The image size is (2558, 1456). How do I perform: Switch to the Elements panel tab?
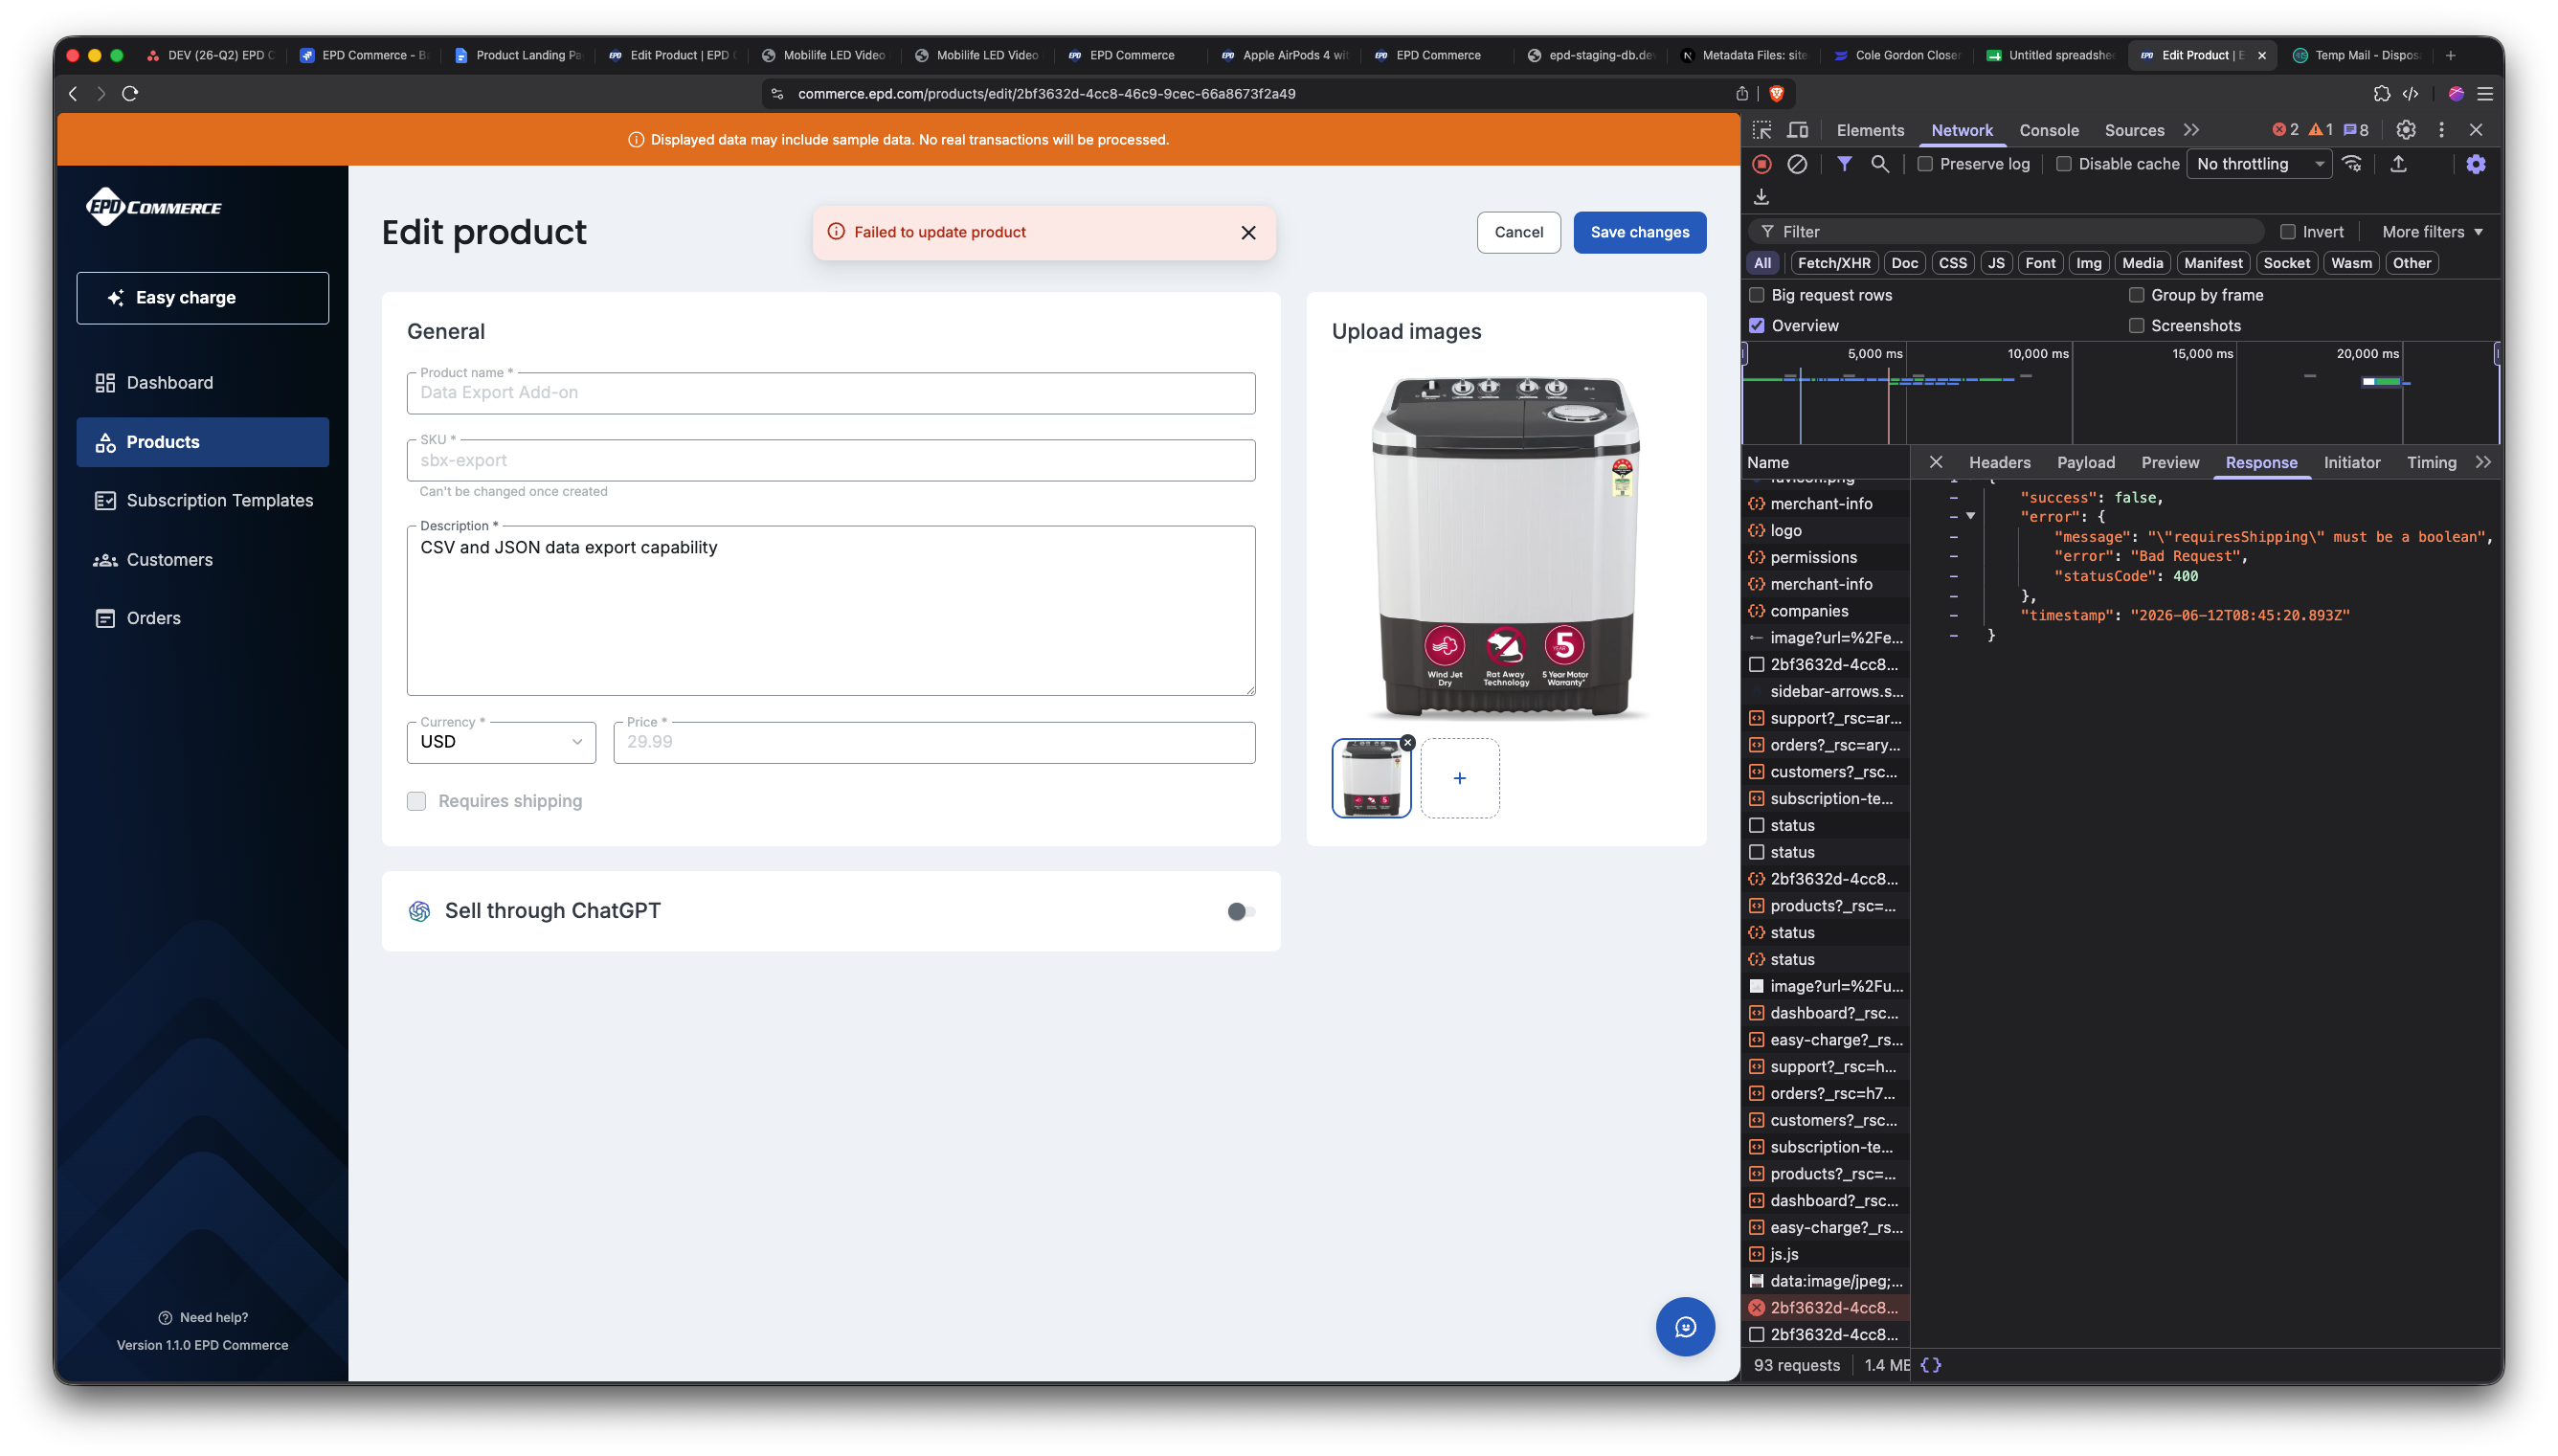pyautogui.click(x=1870, y=130)
